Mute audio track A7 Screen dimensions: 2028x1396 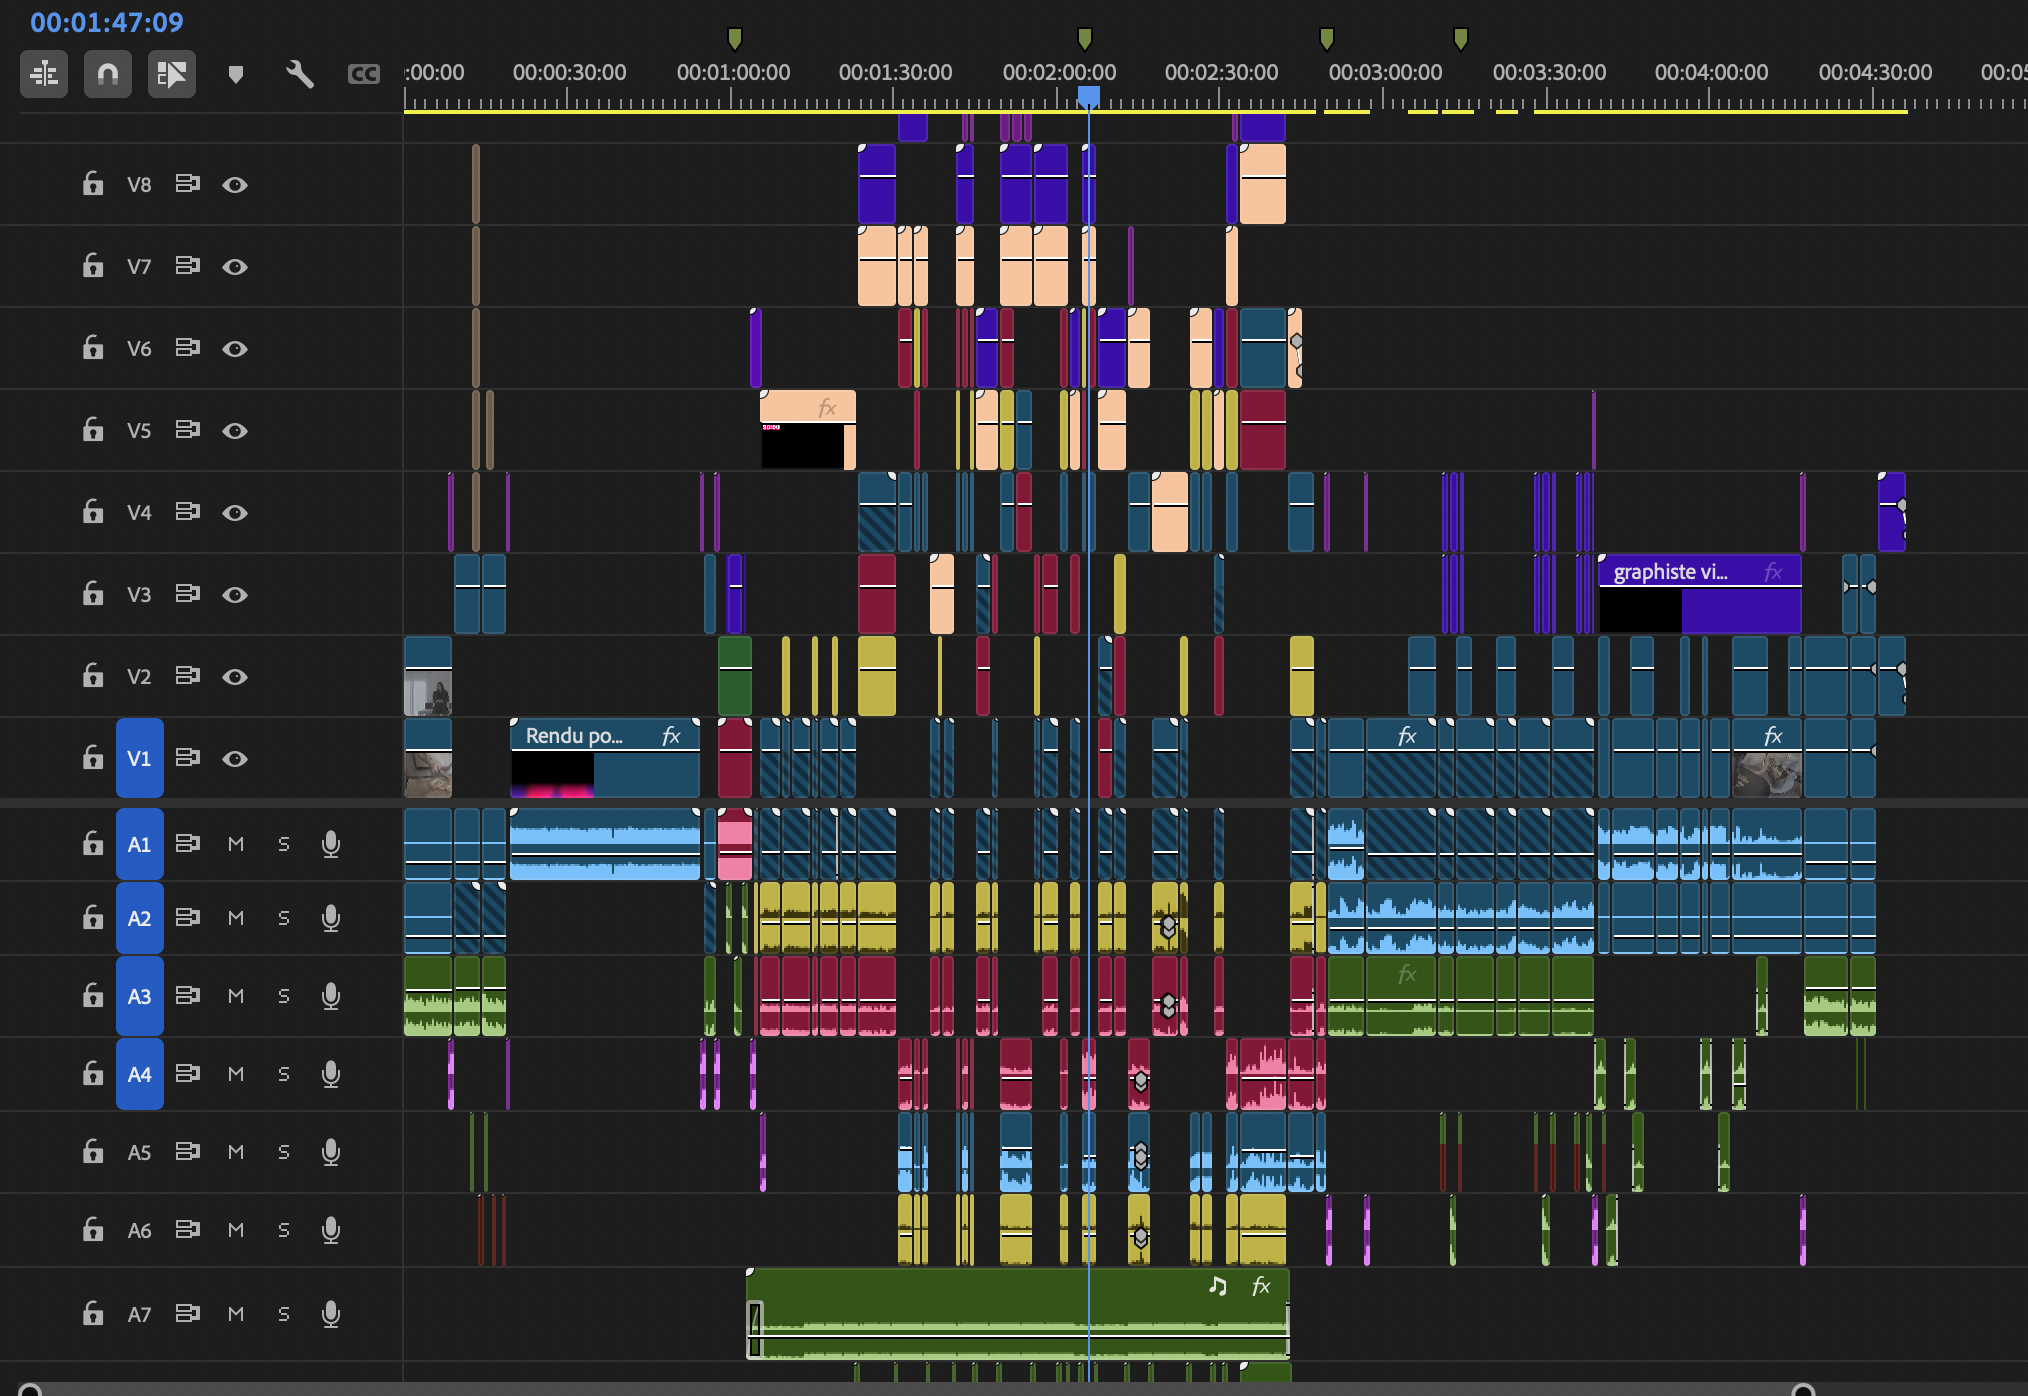coord(236,1314)
